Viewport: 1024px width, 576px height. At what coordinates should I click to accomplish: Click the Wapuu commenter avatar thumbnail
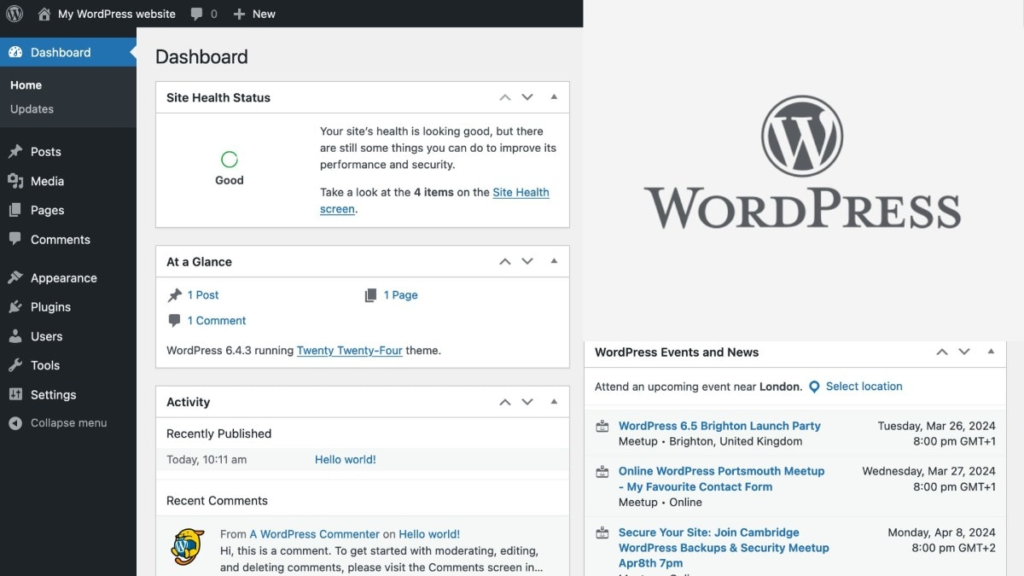tap(187, 547)
